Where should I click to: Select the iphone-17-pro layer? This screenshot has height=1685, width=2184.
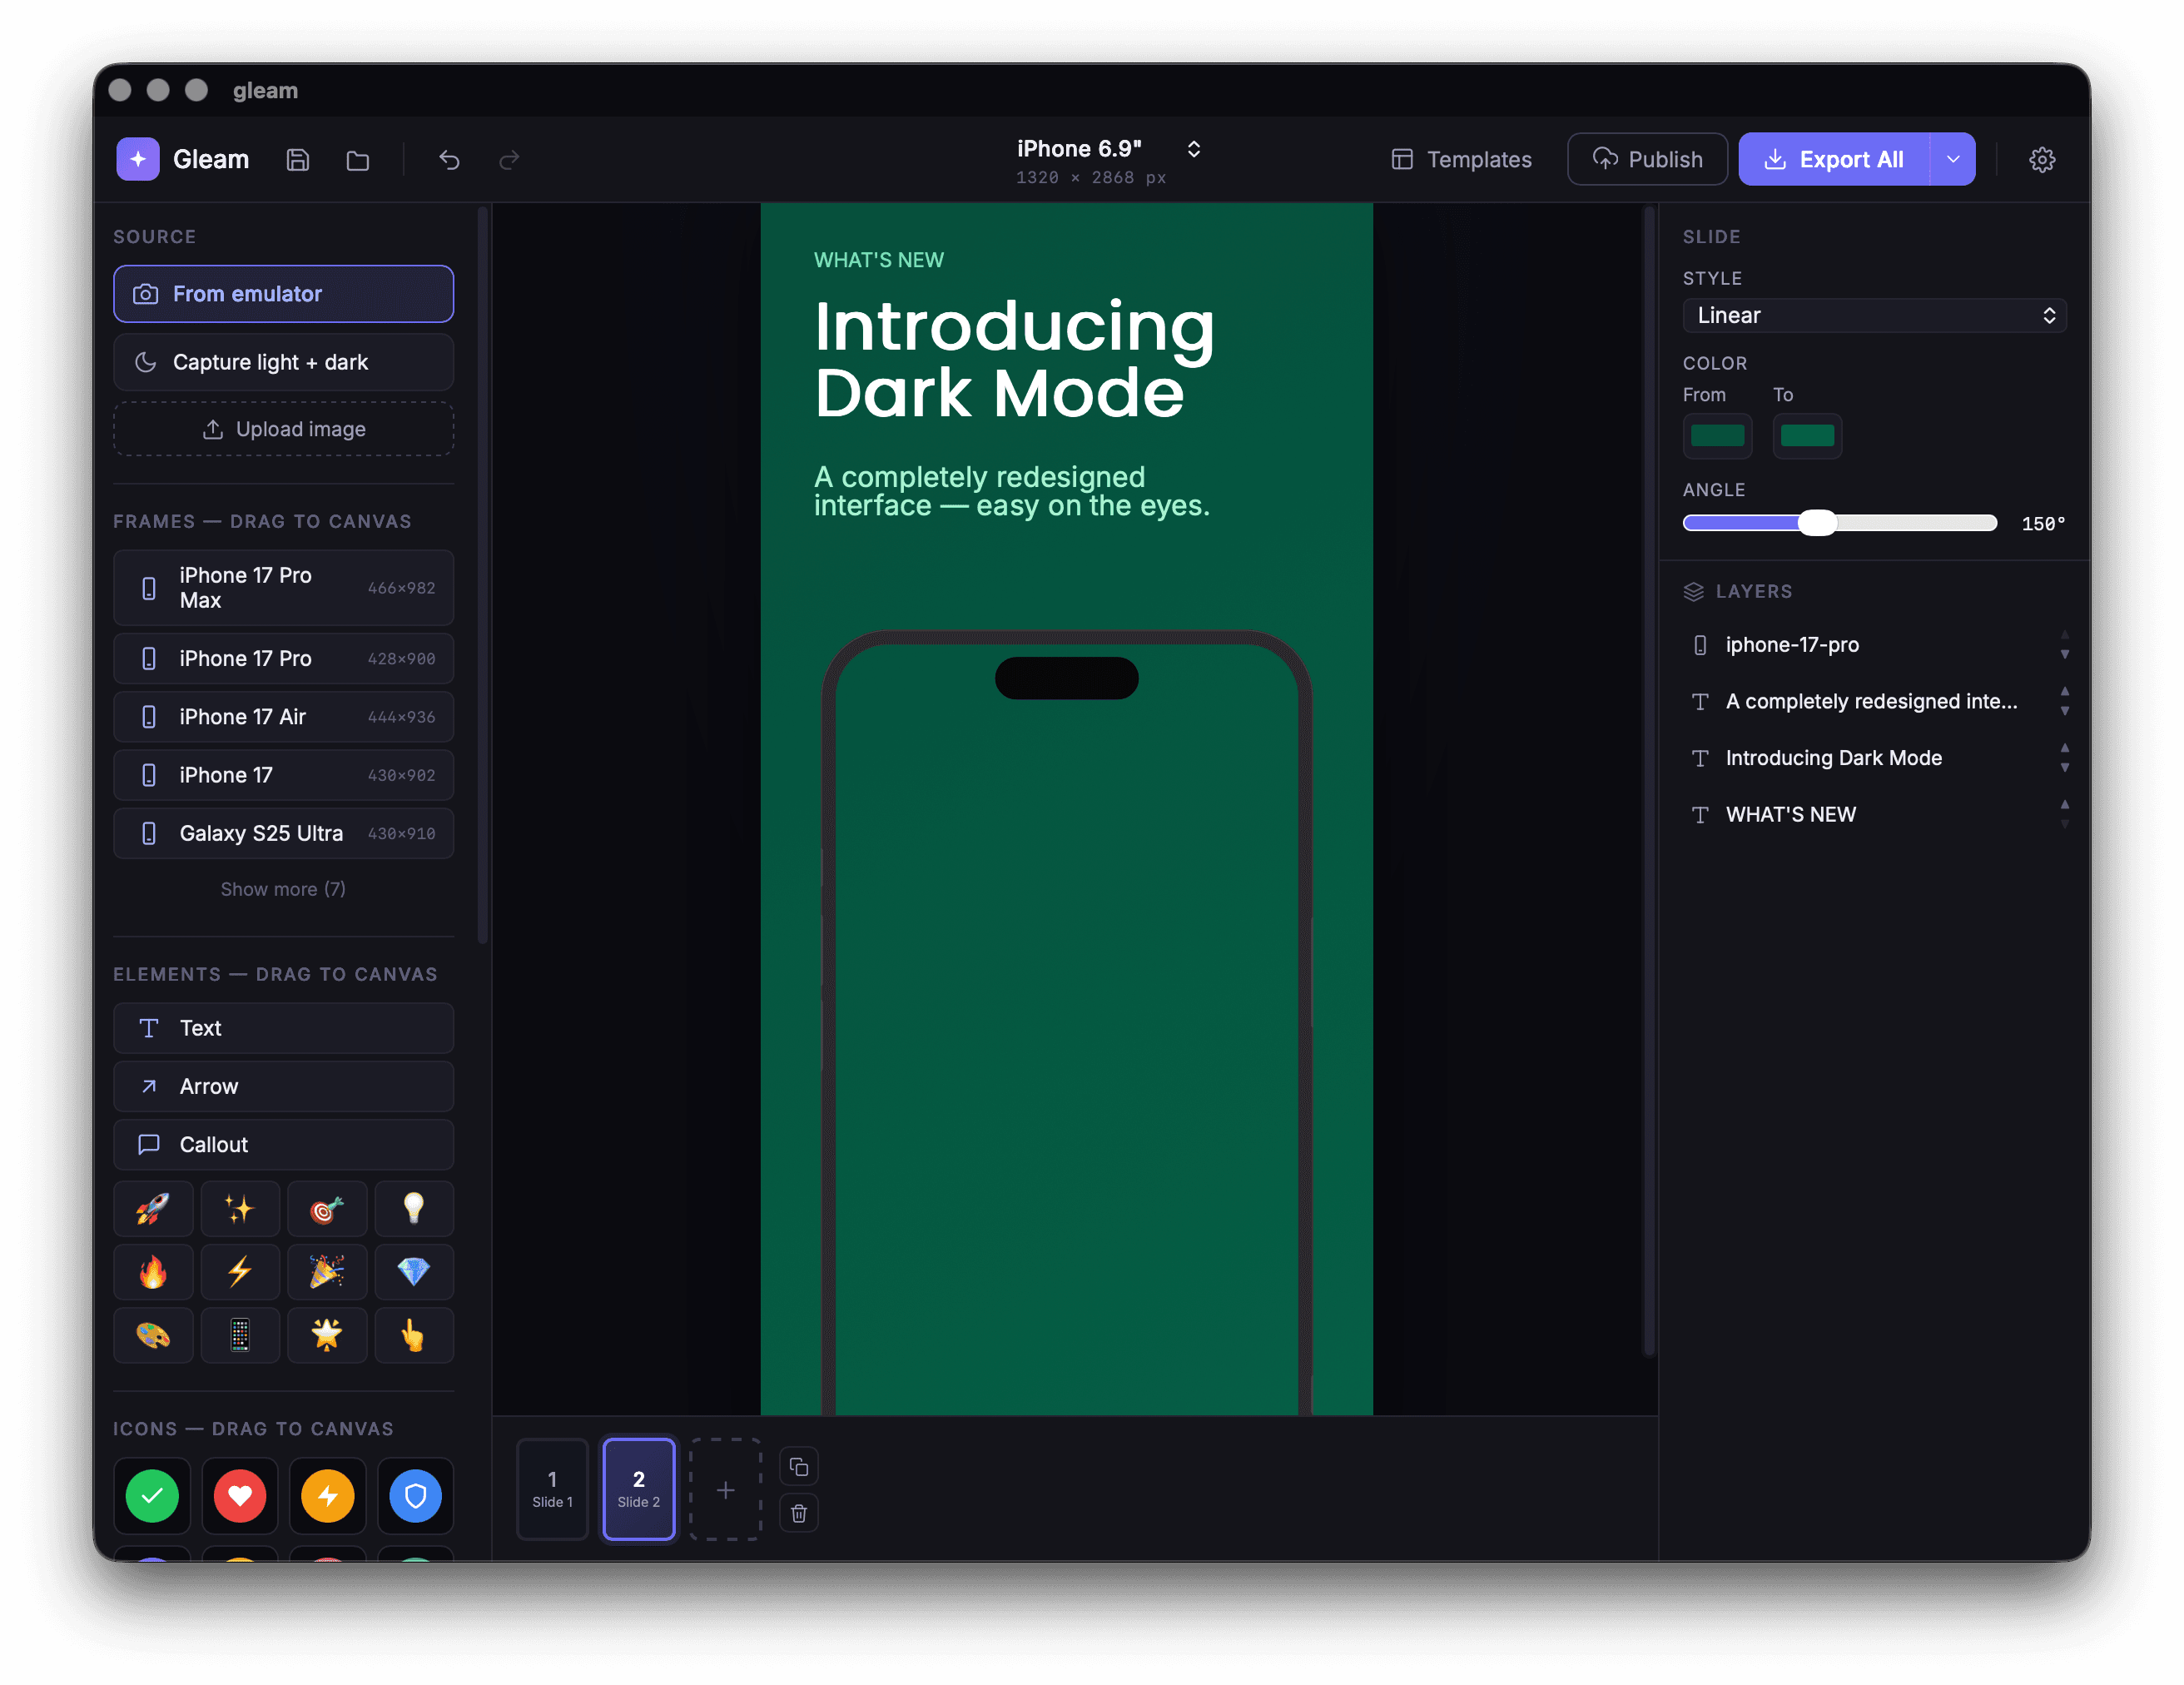click(1874, 645)
